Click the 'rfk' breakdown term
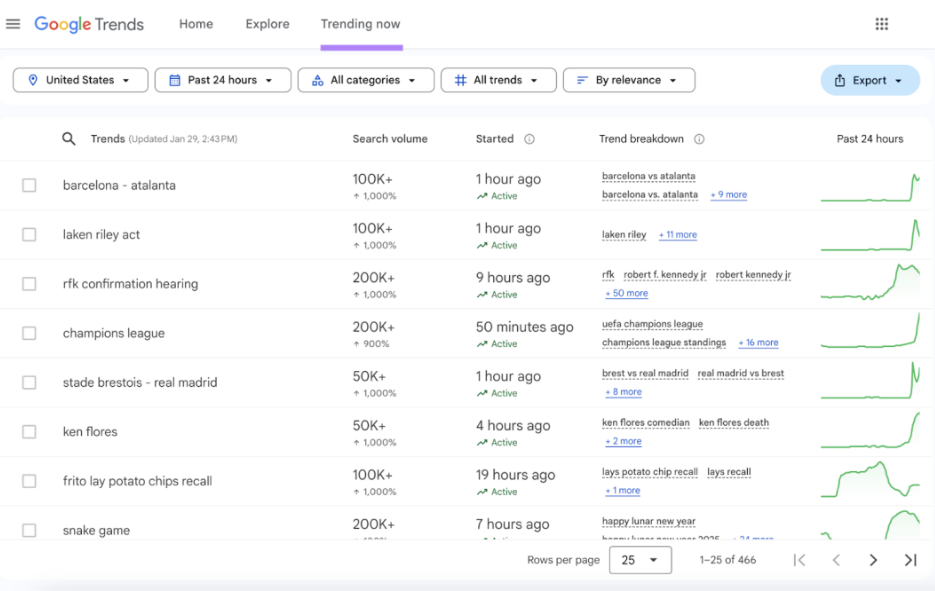Screen dimensions: 935x591 point(608,274)
